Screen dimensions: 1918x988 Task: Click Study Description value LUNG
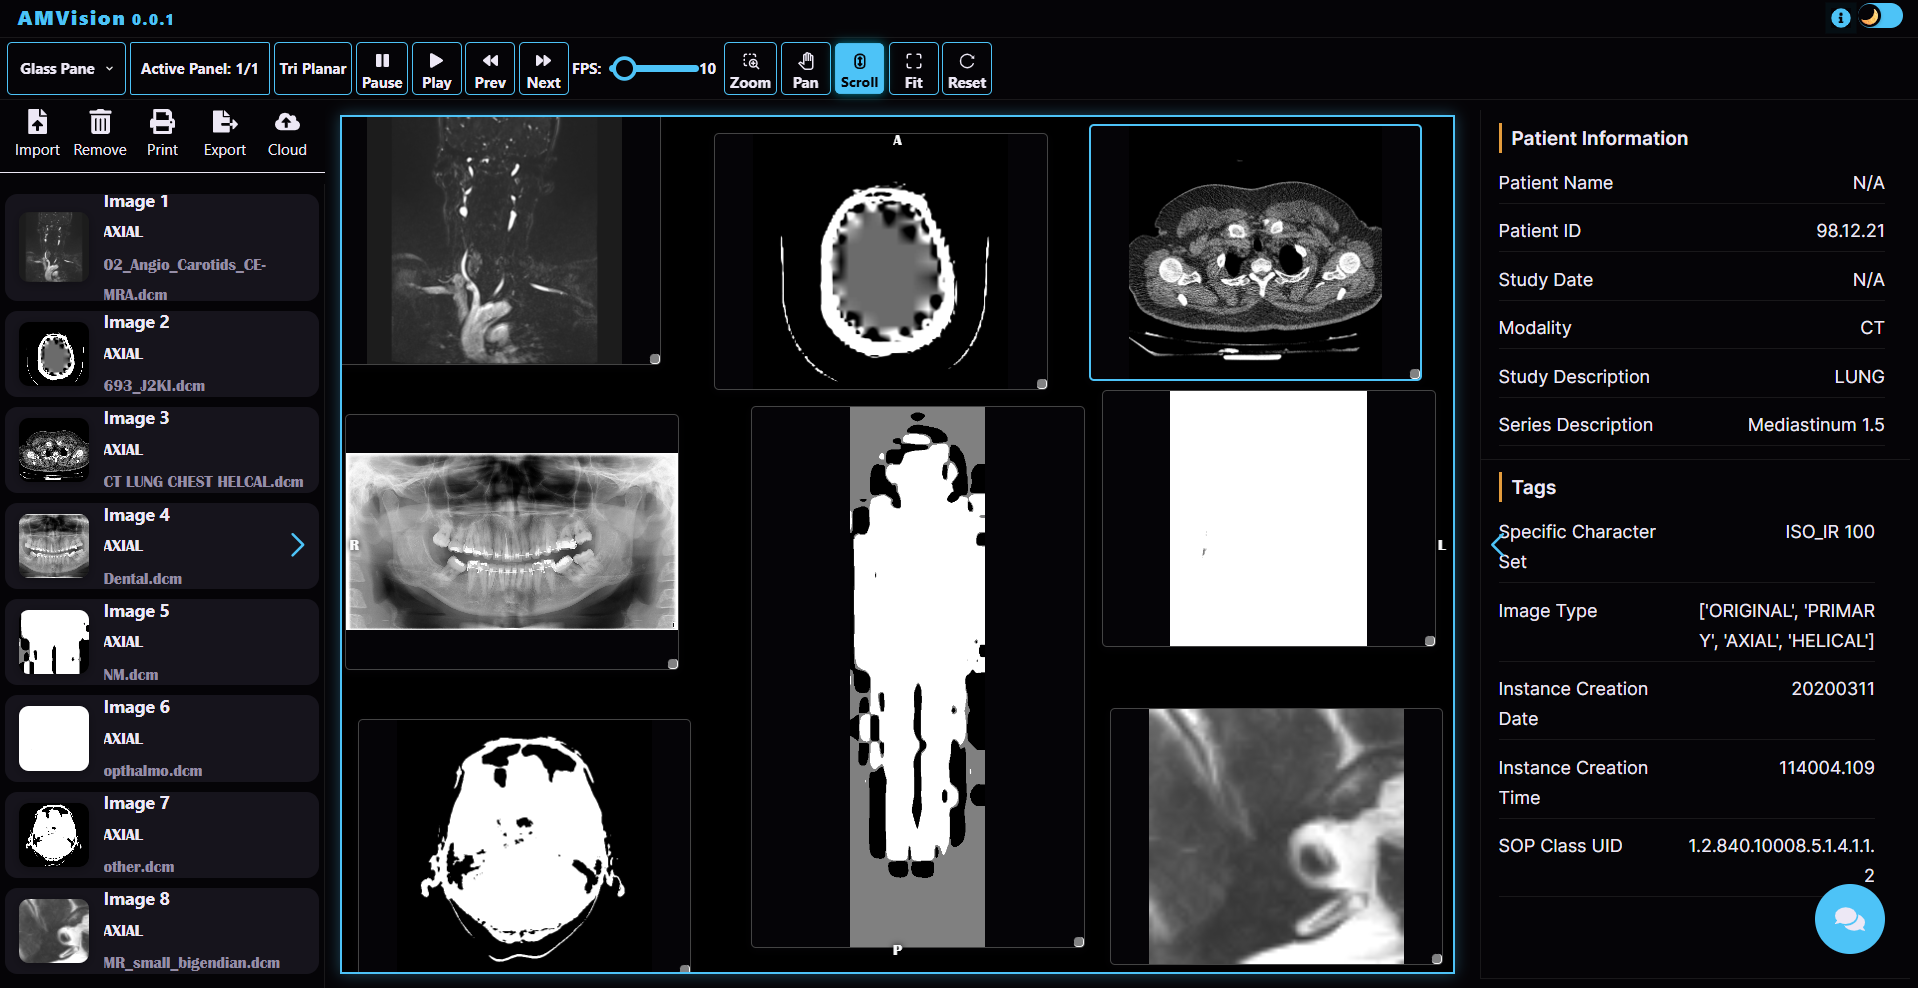1859,377
